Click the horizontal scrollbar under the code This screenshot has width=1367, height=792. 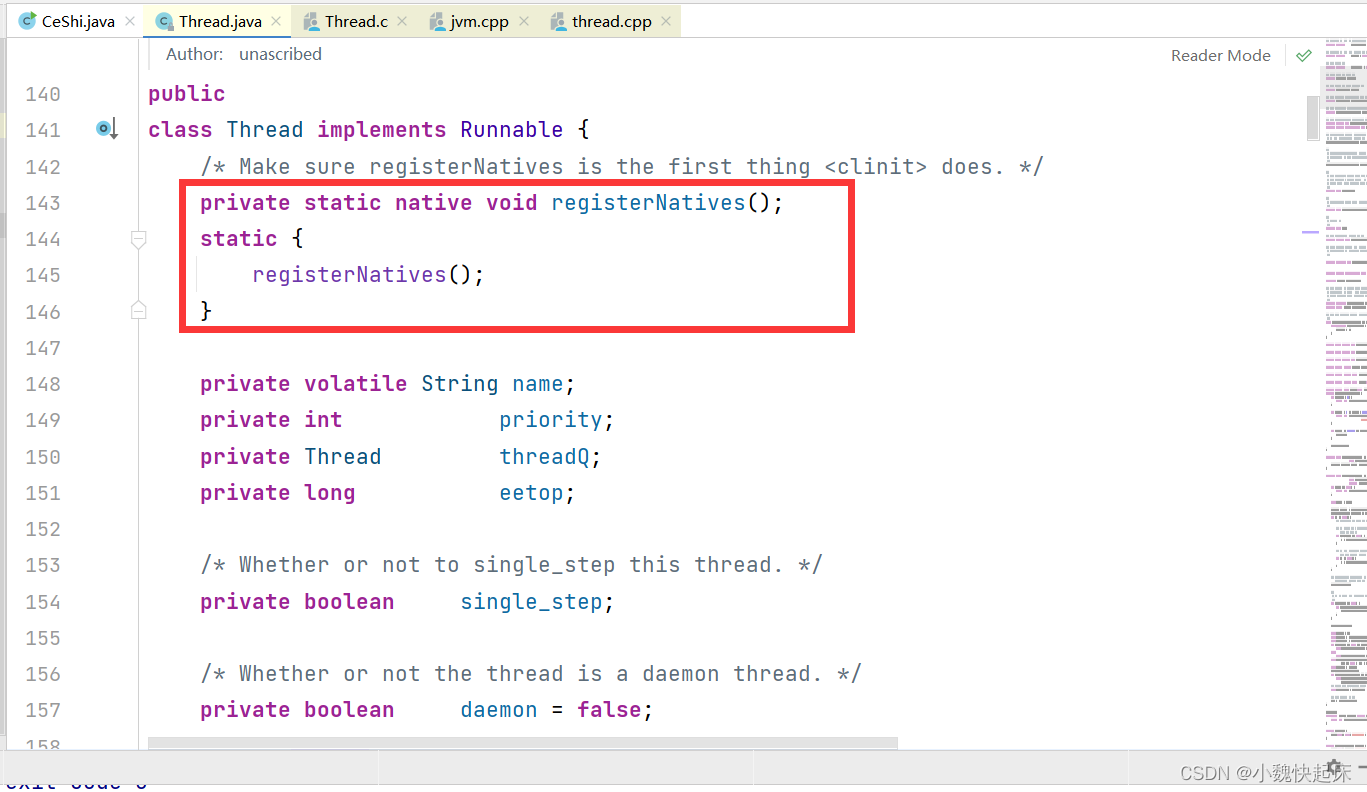pyautogui.click(x=523, y=743)
